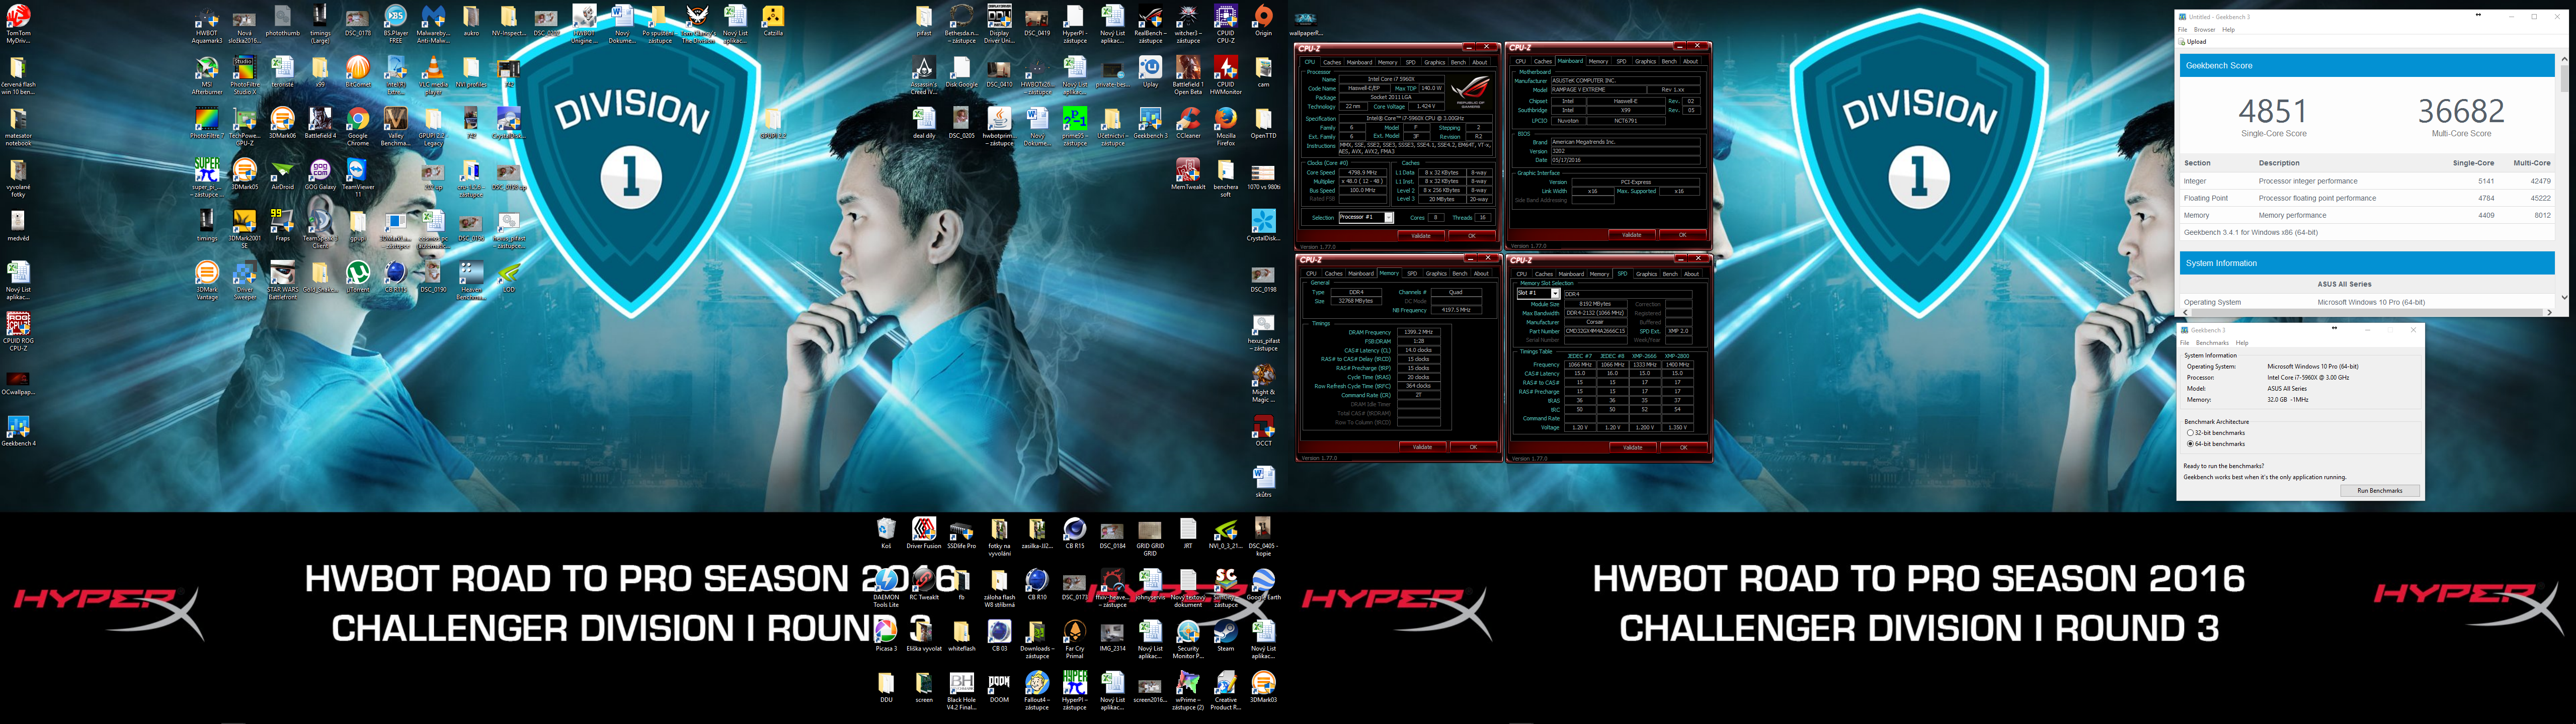2576x724 pixels.
Task: Select the Display Driver Uninstaller icon
Action: 998,24
